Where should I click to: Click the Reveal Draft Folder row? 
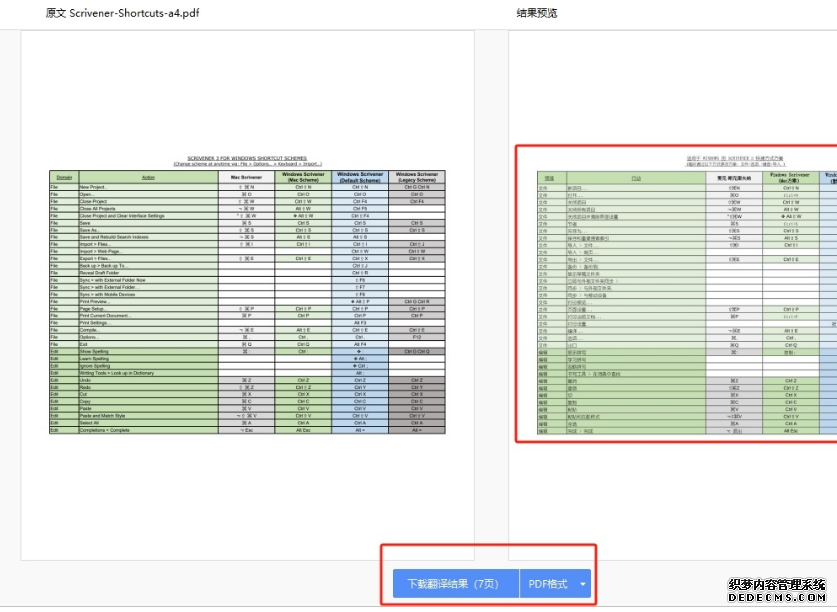[247, 273]
